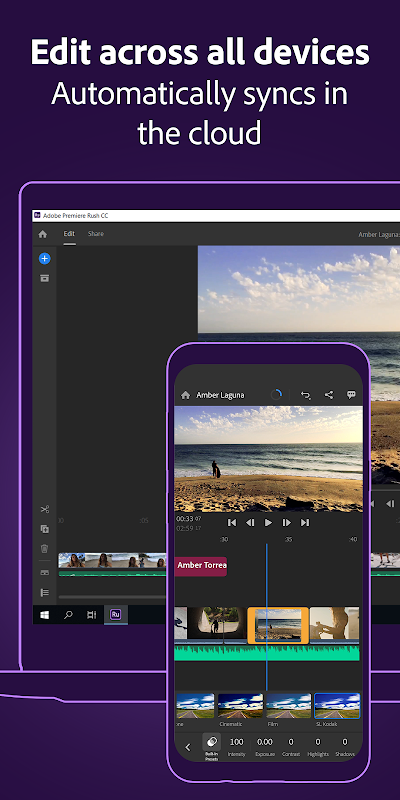Click the trash delete icon
This screenshot has height=800, width=400.
[x=44, y=549]
